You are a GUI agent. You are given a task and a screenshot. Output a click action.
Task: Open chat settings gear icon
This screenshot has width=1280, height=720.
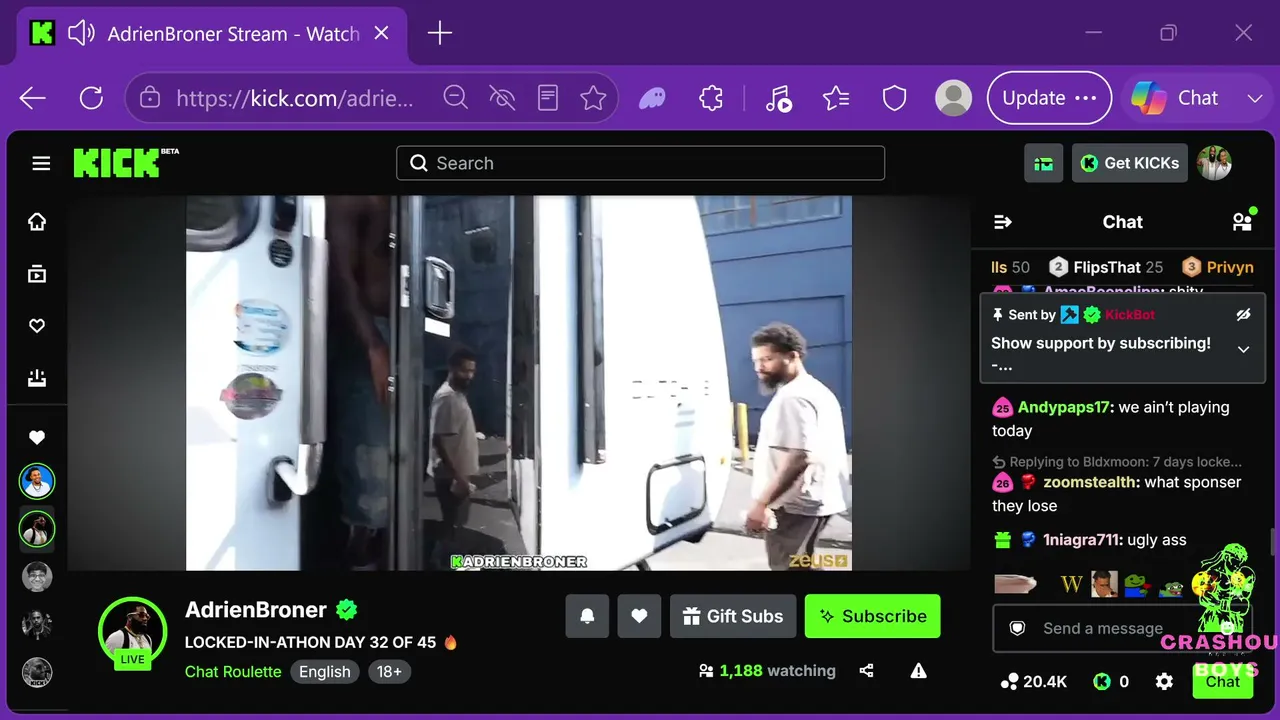click(1164, 682)
